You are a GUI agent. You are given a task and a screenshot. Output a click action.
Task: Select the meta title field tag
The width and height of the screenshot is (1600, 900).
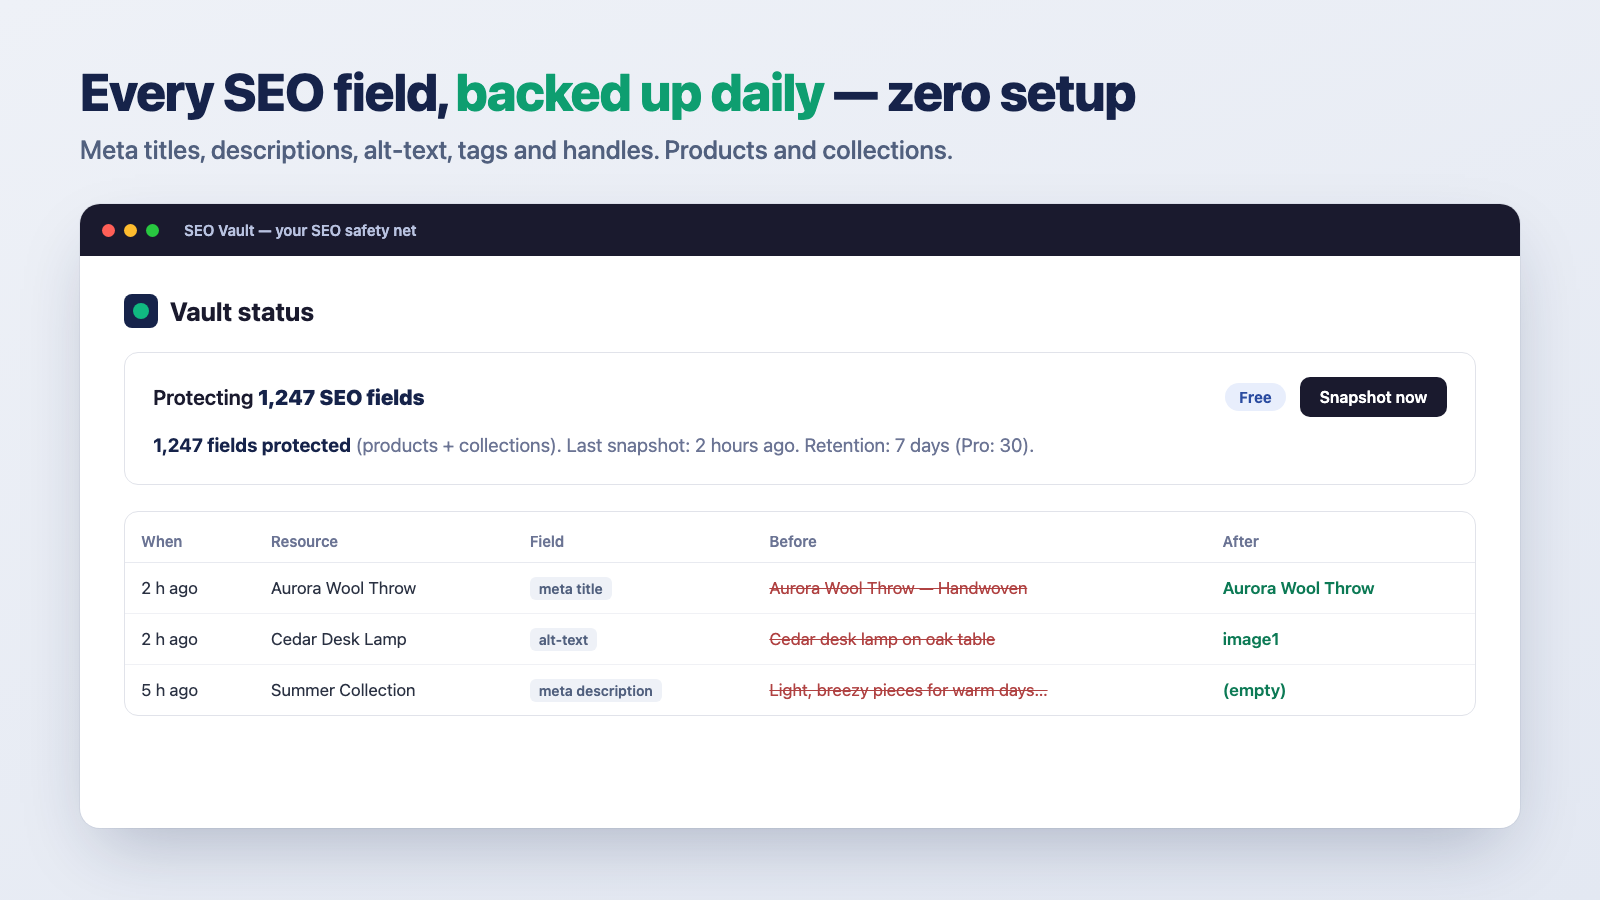click(x=570, y=589)
